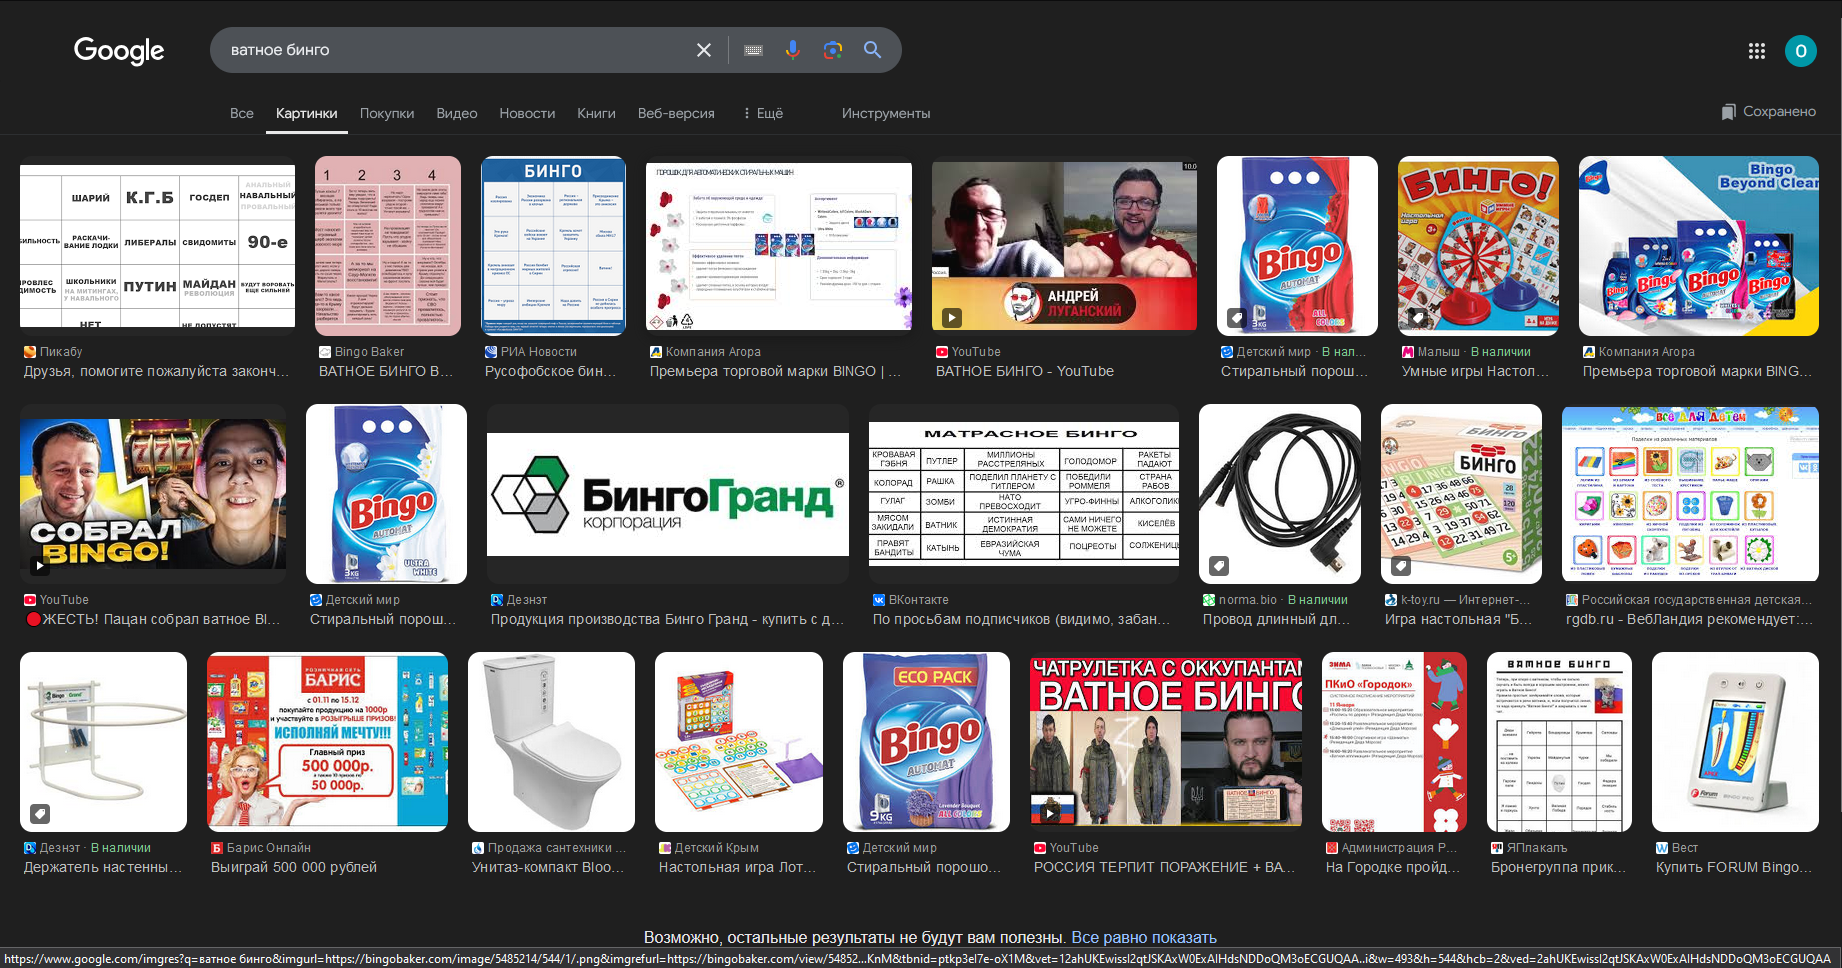The height and width of the screenshot is (968, 1842).
Task: Open the БИНГО! dartboard game thumbnail
Action: click(x=1478, y=246)
